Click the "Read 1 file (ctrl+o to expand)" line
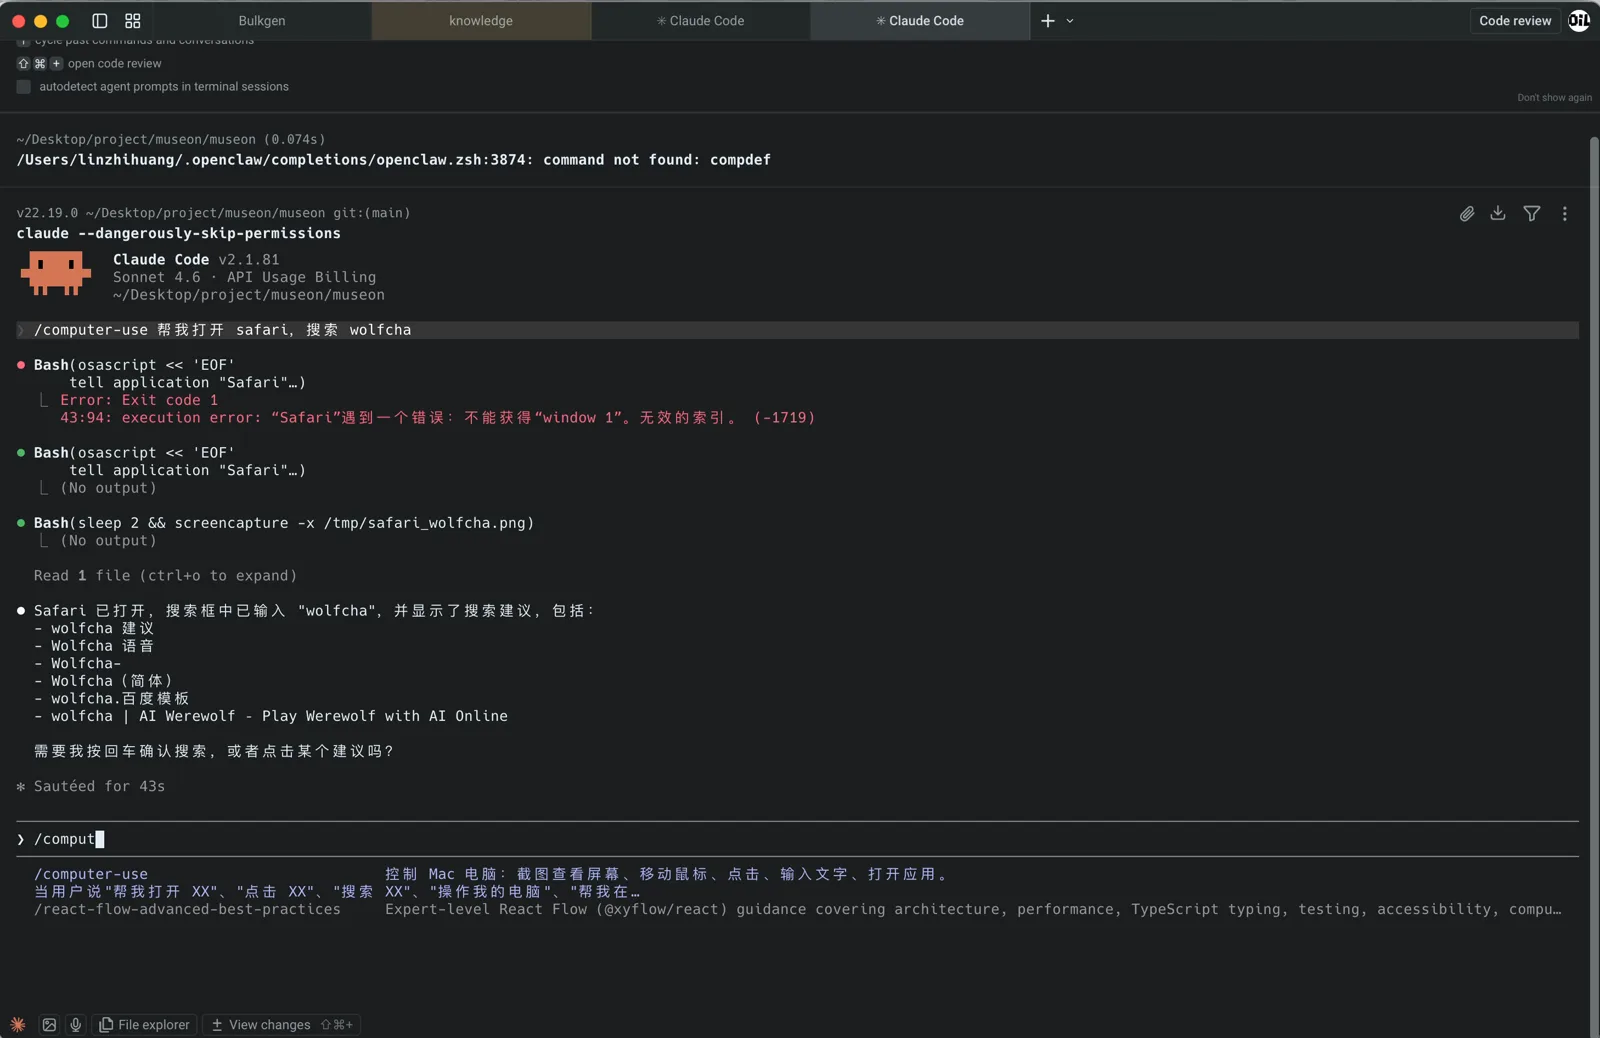Screen dimensions: 1600x1038 coord(165,576)
